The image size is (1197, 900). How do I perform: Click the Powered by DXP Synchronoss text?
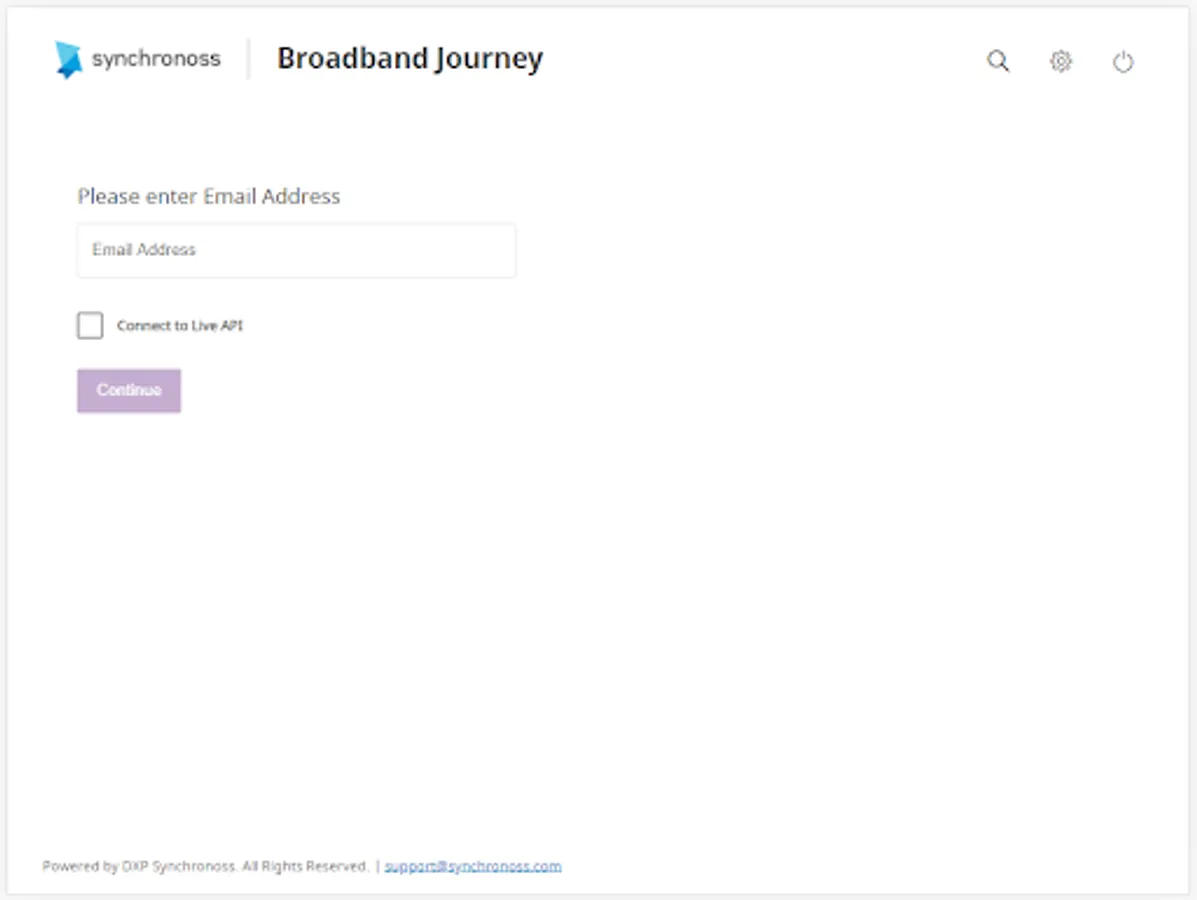[140, 866]
